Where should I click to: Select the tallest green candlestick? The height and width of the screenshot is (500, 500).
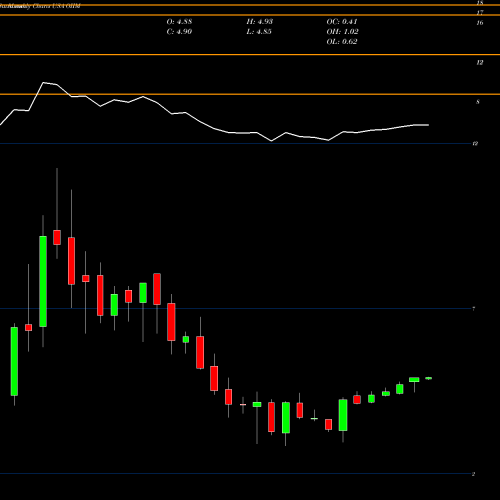(43, 281)
